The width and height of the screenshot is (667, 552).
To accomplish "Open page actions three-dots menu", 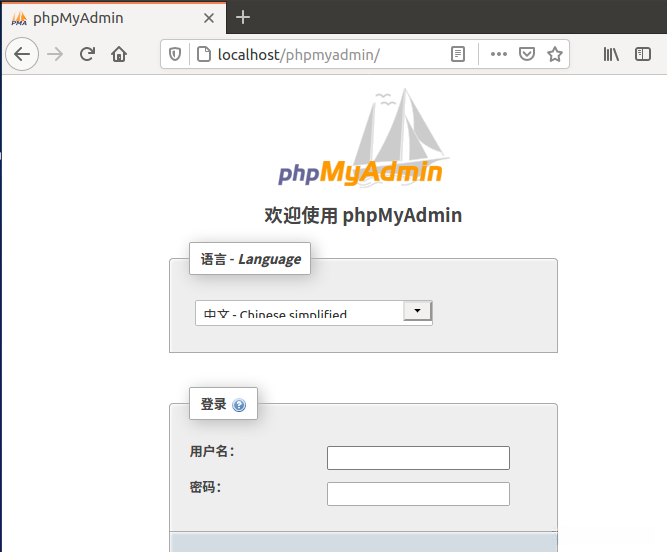I will (x=499, y=54).
